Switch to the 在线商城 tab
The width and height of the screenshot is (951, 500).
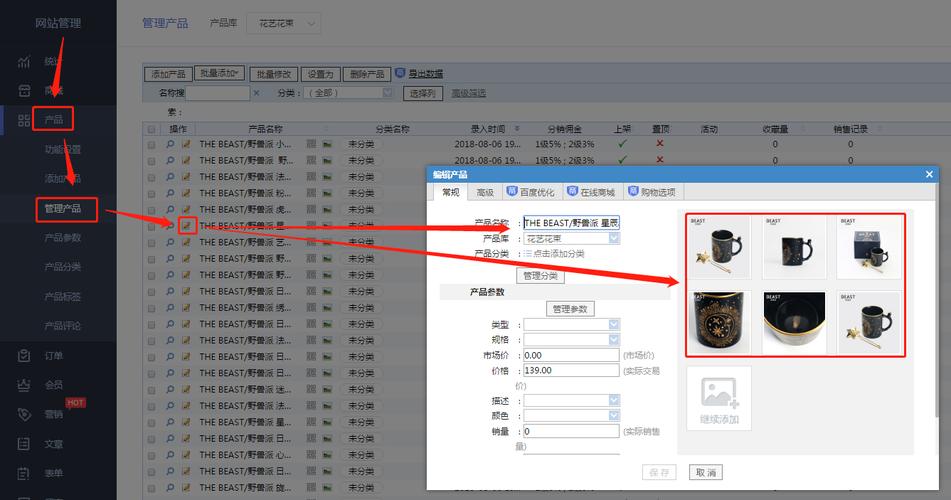click(x=591, y=192)
